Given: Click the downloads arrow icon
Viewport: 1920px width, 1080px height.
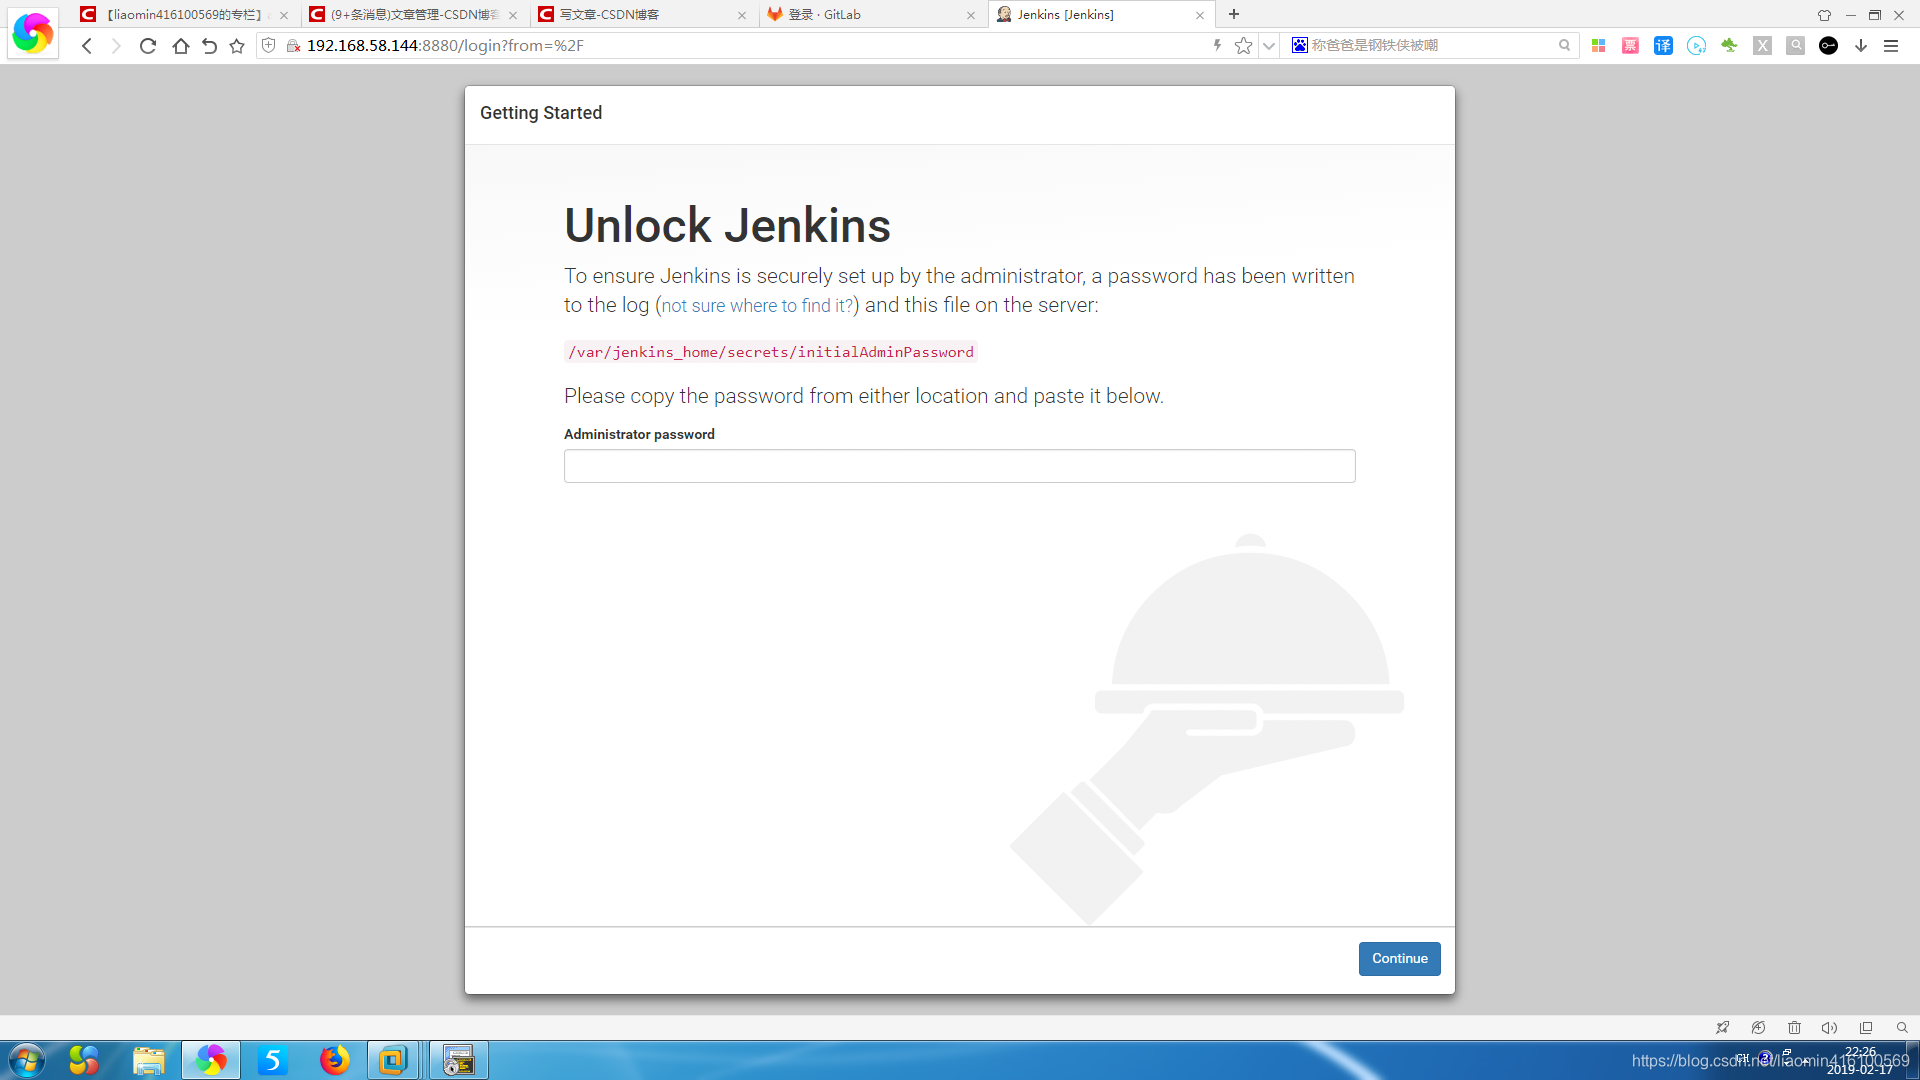Looking at the screenshot, I should (1861, 46).
